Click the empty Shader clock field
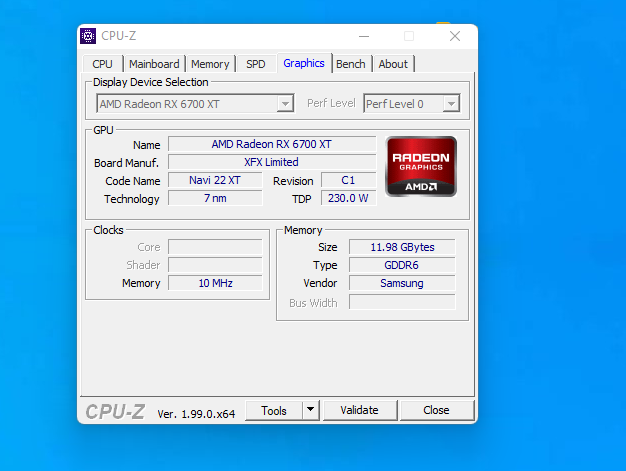 pyautogui.click(x=215, y=265)
